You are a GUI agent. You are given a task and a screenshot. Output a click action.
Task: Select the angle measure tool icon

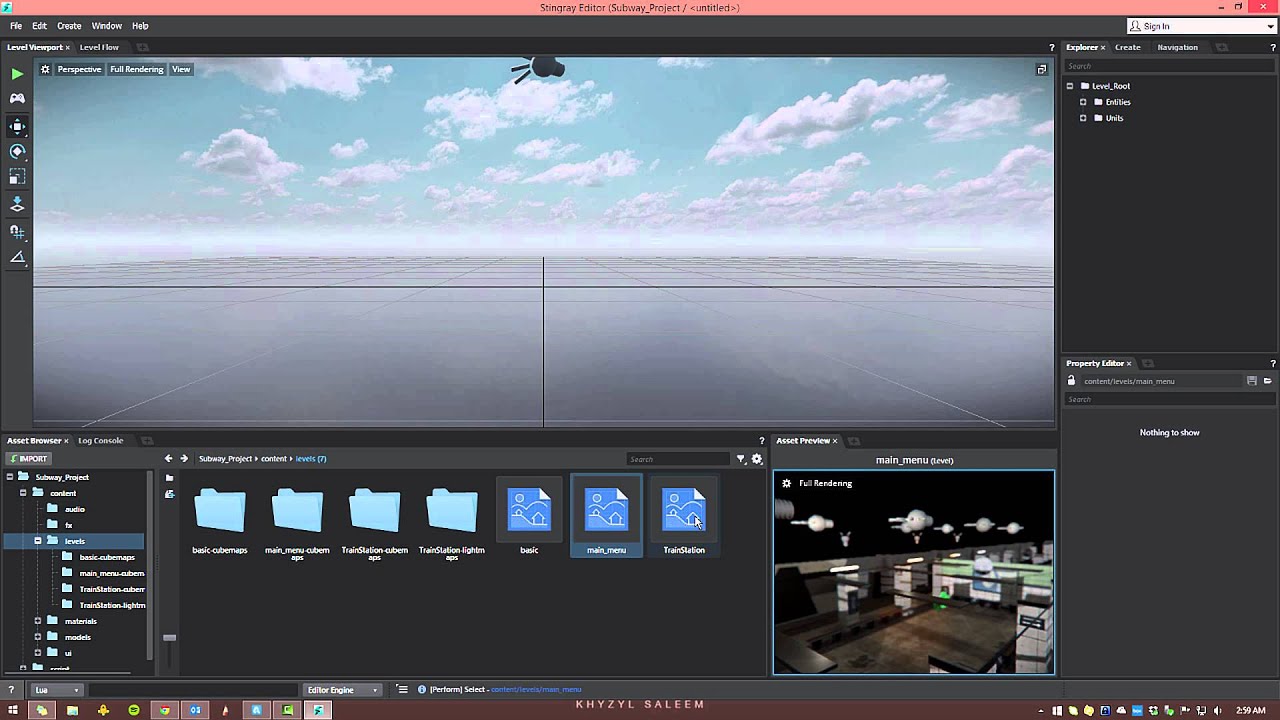(x=17, y=257)
